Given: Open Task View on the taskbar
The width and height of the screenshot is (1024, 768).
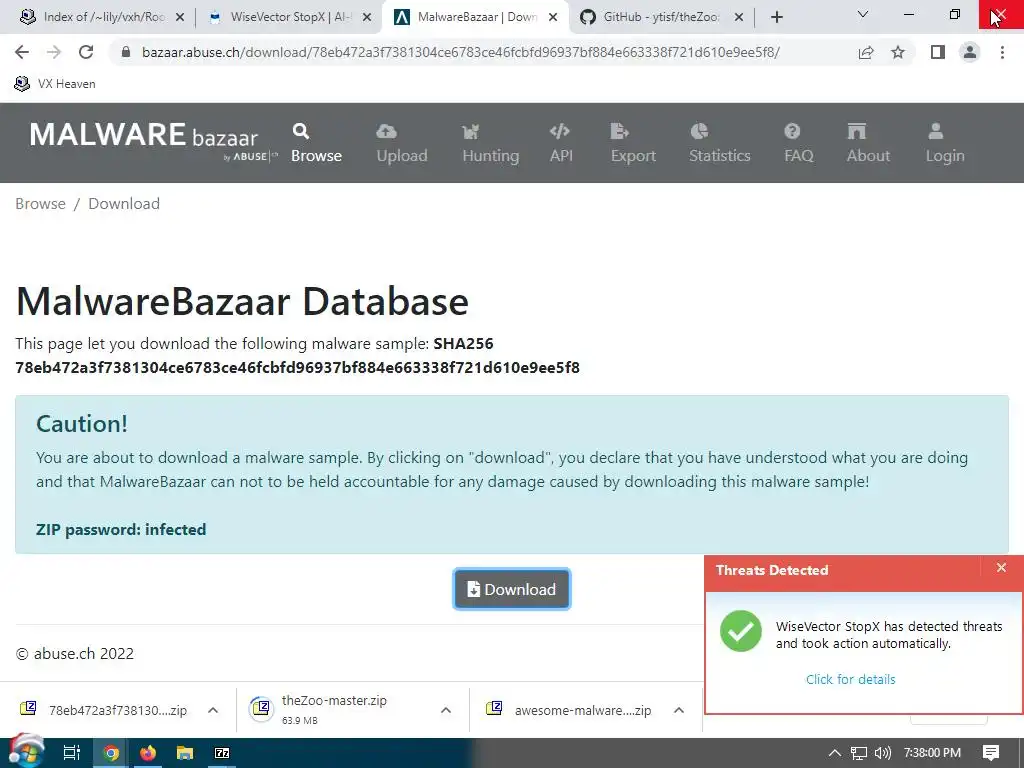Looking at the screenshot, I should pyautogui.click(x=71, y=753).
